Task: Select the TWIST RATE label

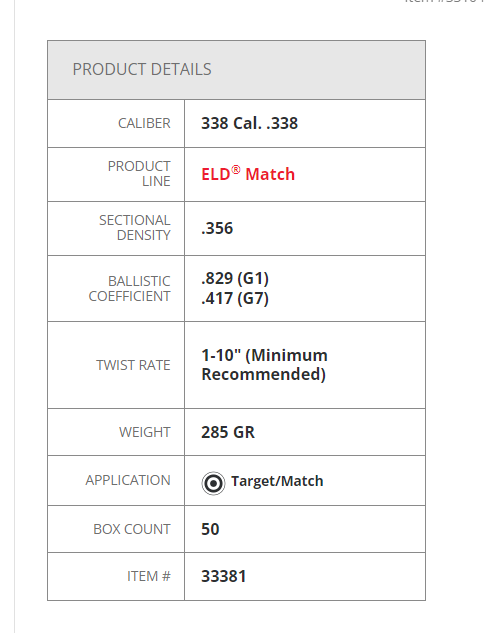Action: coord(133,365)
